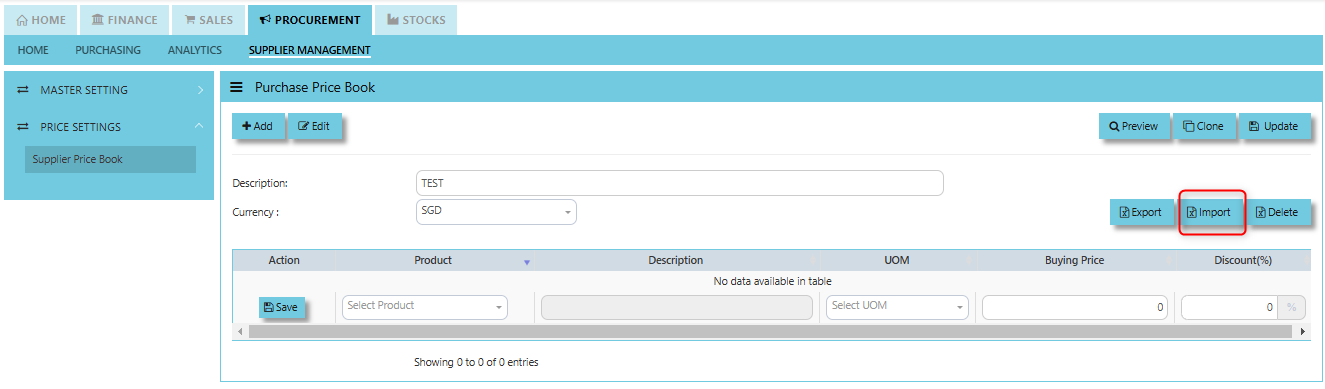Viewport: 1325px width, 389px height.
Task: Open the Currency SGD dropdown
Action: [x=496, y=212]
